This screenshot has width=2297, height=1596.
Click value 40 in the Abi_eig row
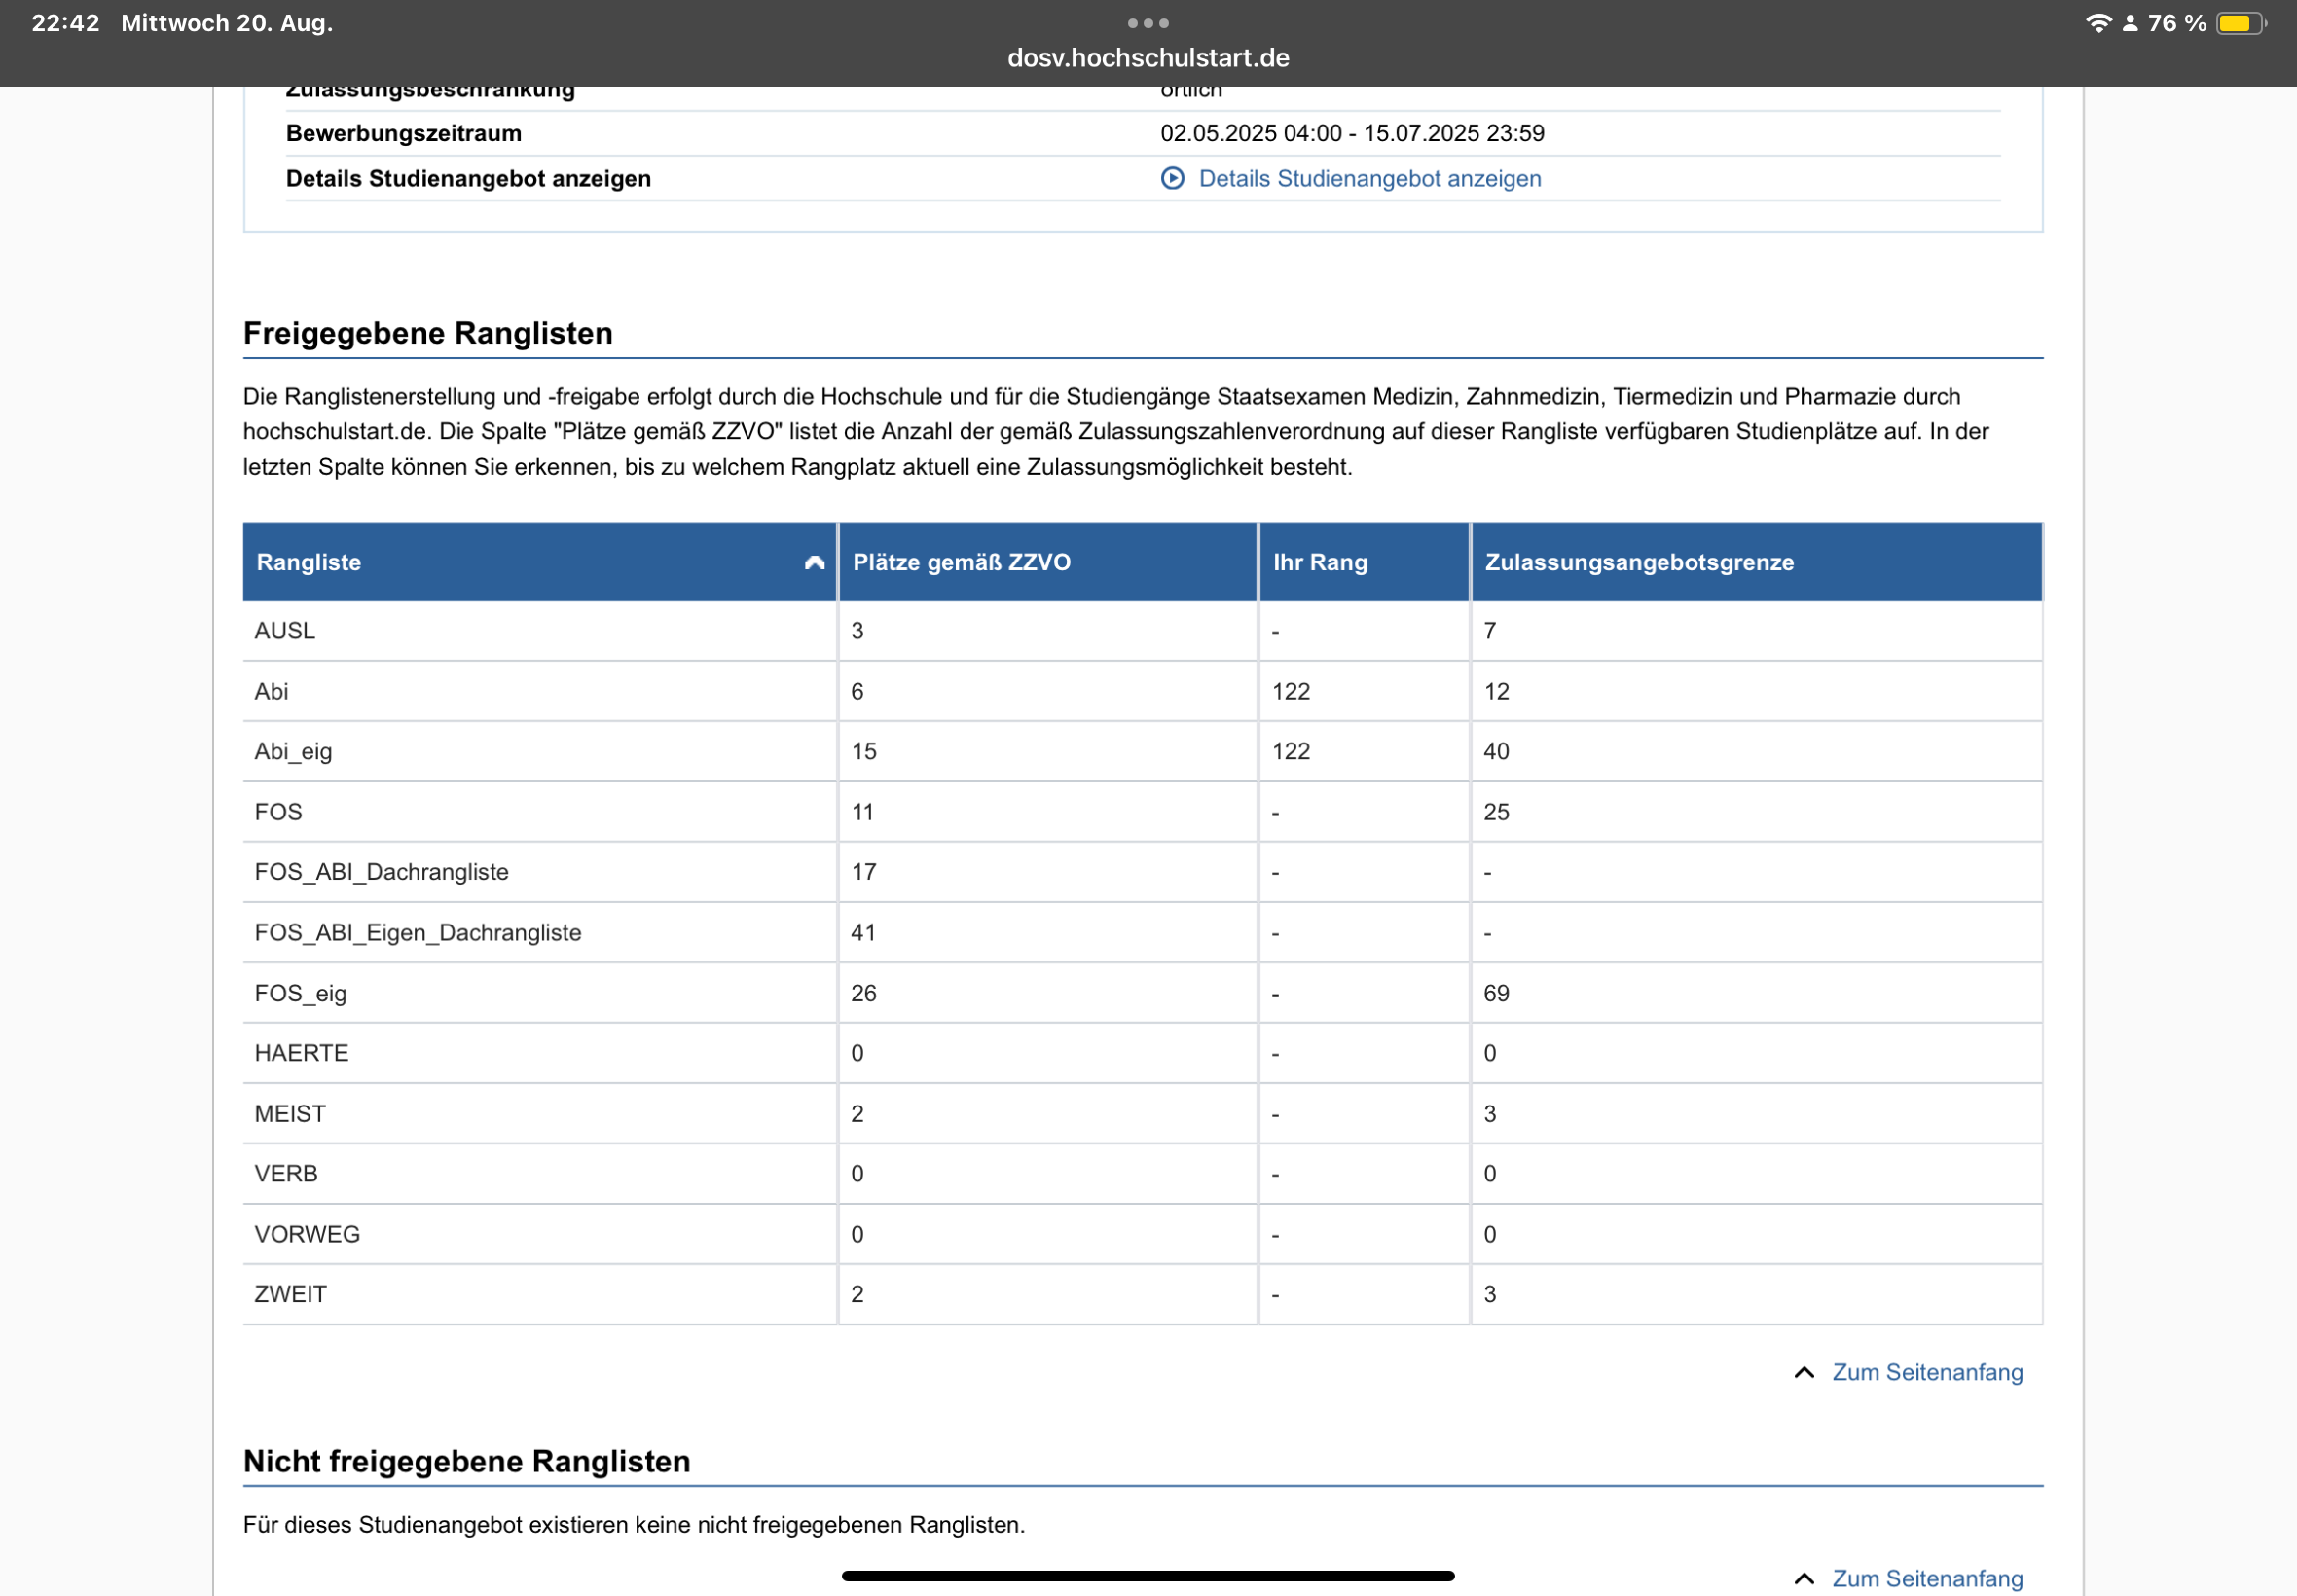(x=1496, y=752)
